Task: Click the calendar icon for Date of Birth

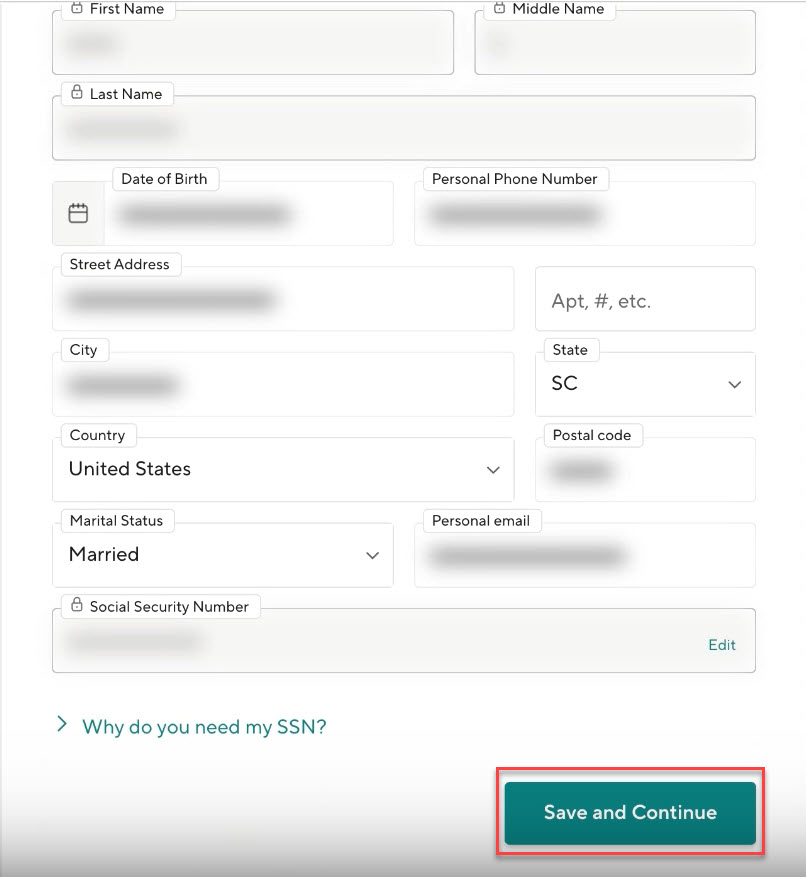Action: (x=78, y=213)
